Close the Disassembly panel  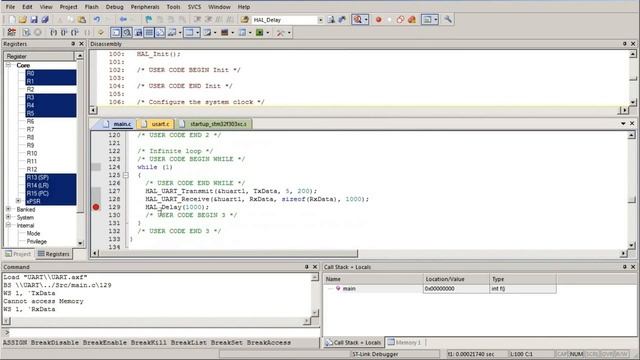pos(633,44)
